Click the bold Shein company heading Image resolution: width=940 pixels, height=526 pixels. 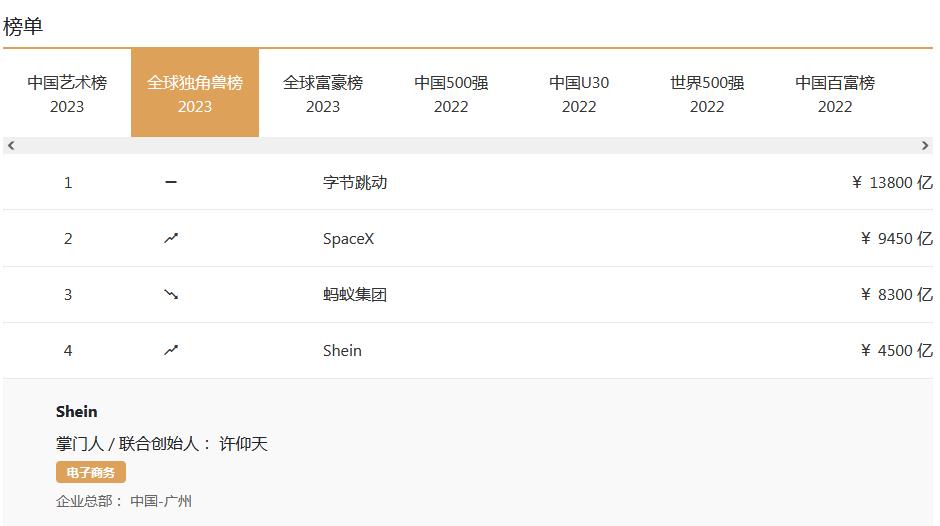(77, 411)
